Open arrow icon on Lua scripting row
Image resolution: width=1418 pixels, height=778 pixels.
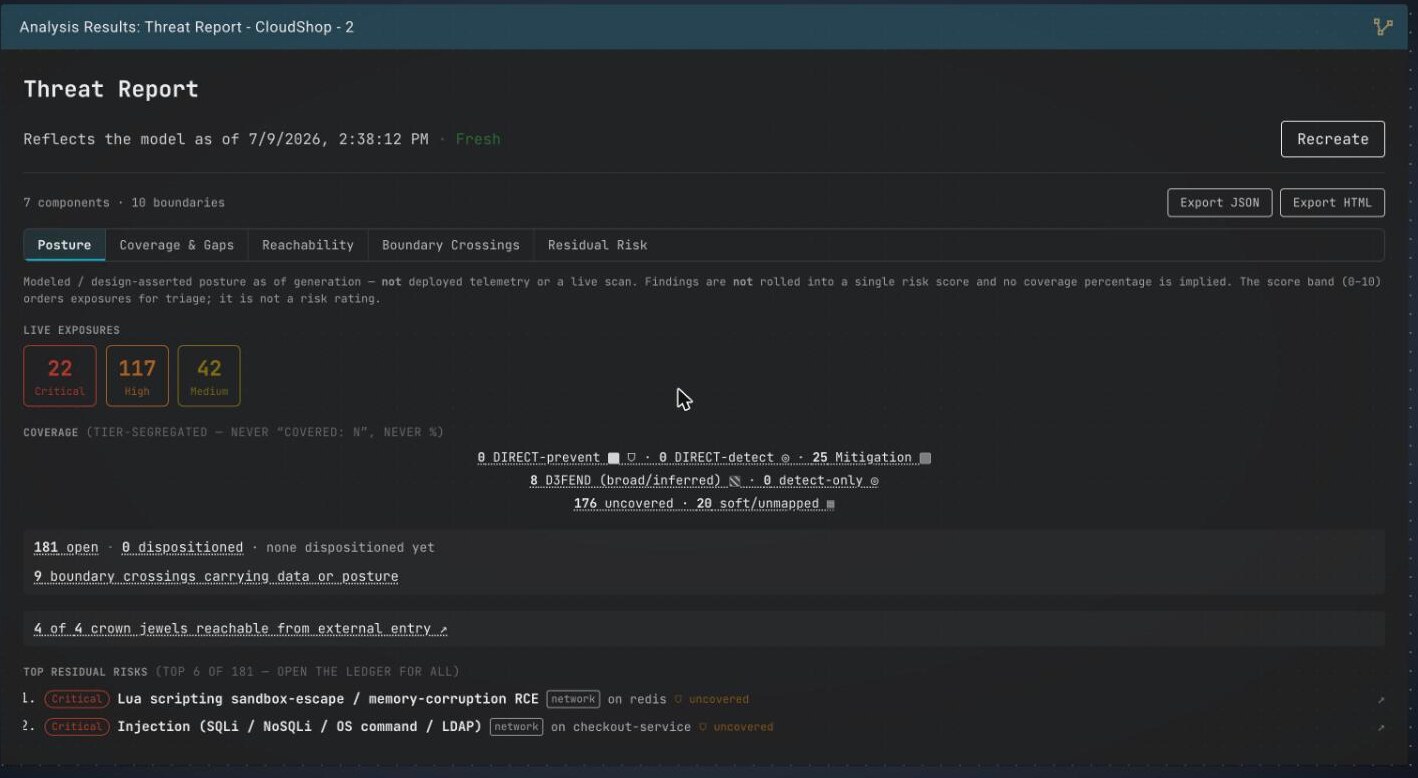tap(1381, 700)
